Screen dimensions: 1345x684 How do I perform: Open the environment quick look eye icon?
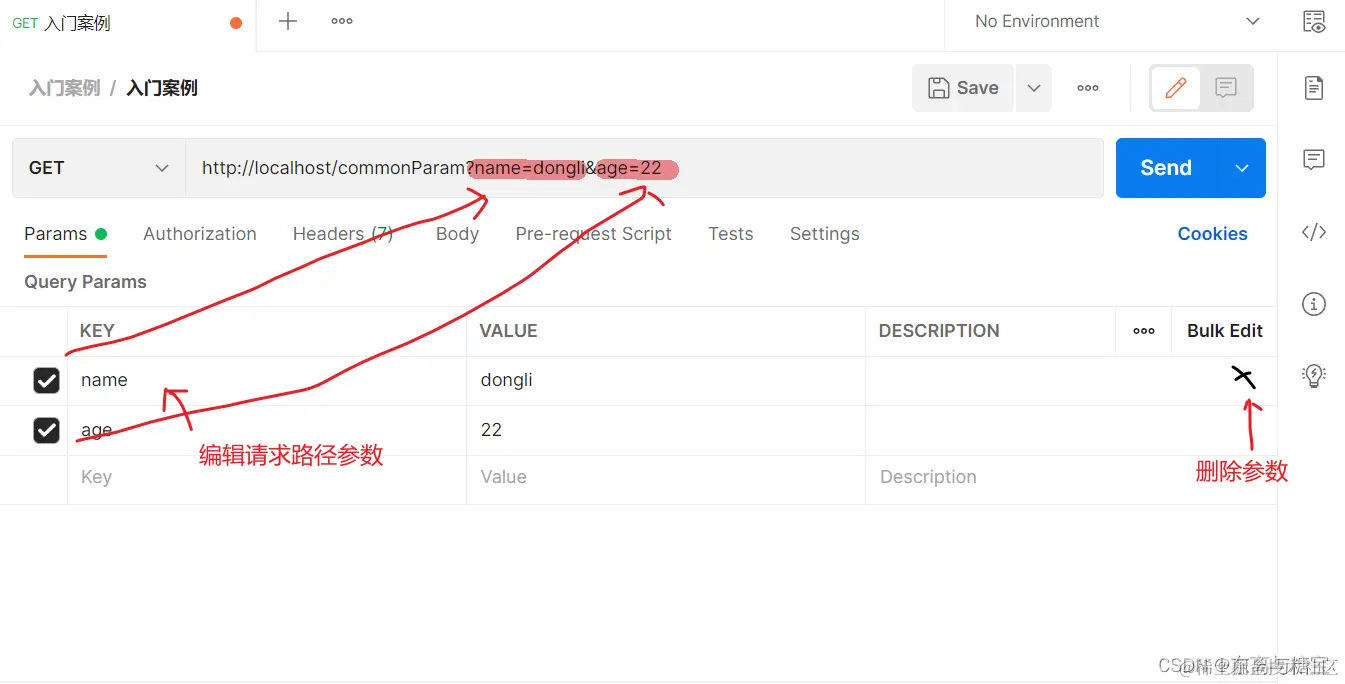coord(1314,21)
